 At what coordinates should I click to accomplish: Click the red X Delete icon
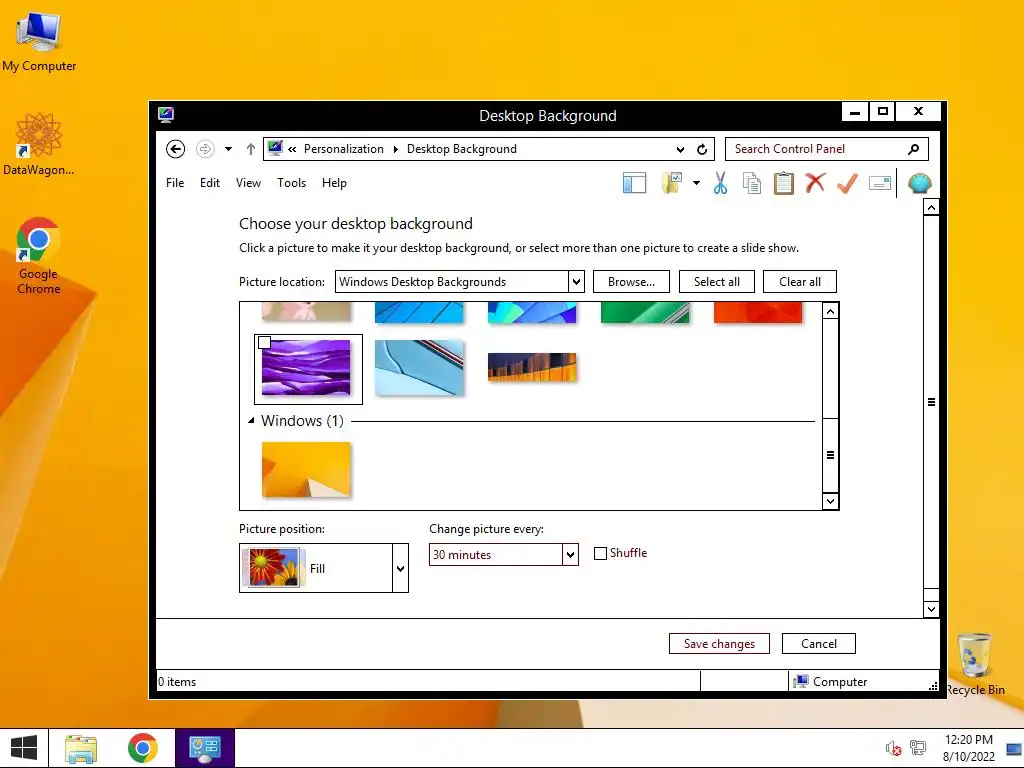tap(815, 183)
